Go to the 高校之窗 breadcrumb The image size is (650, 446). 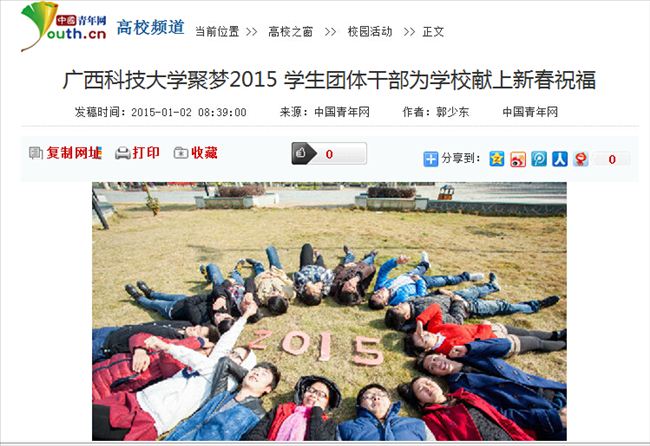pos(290,32)
